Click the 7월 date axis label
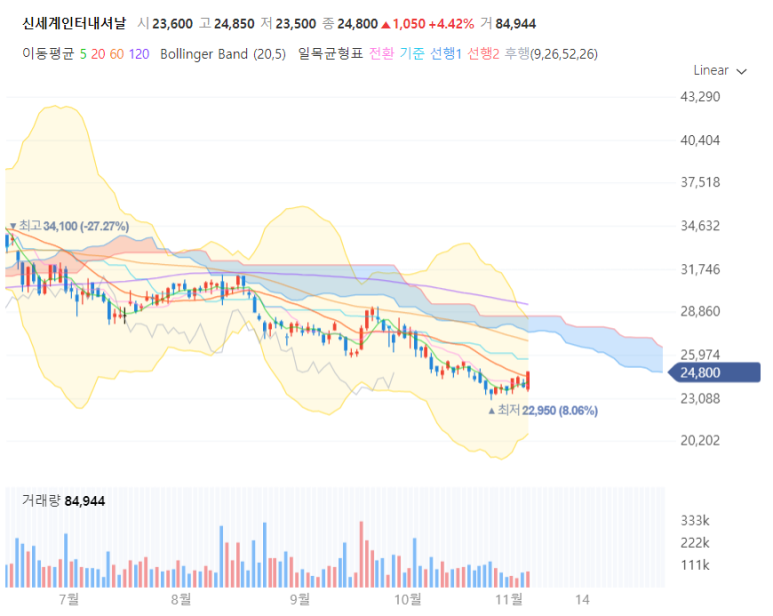Viewport: 773px width, 616px height. click(x=69, y=600)
